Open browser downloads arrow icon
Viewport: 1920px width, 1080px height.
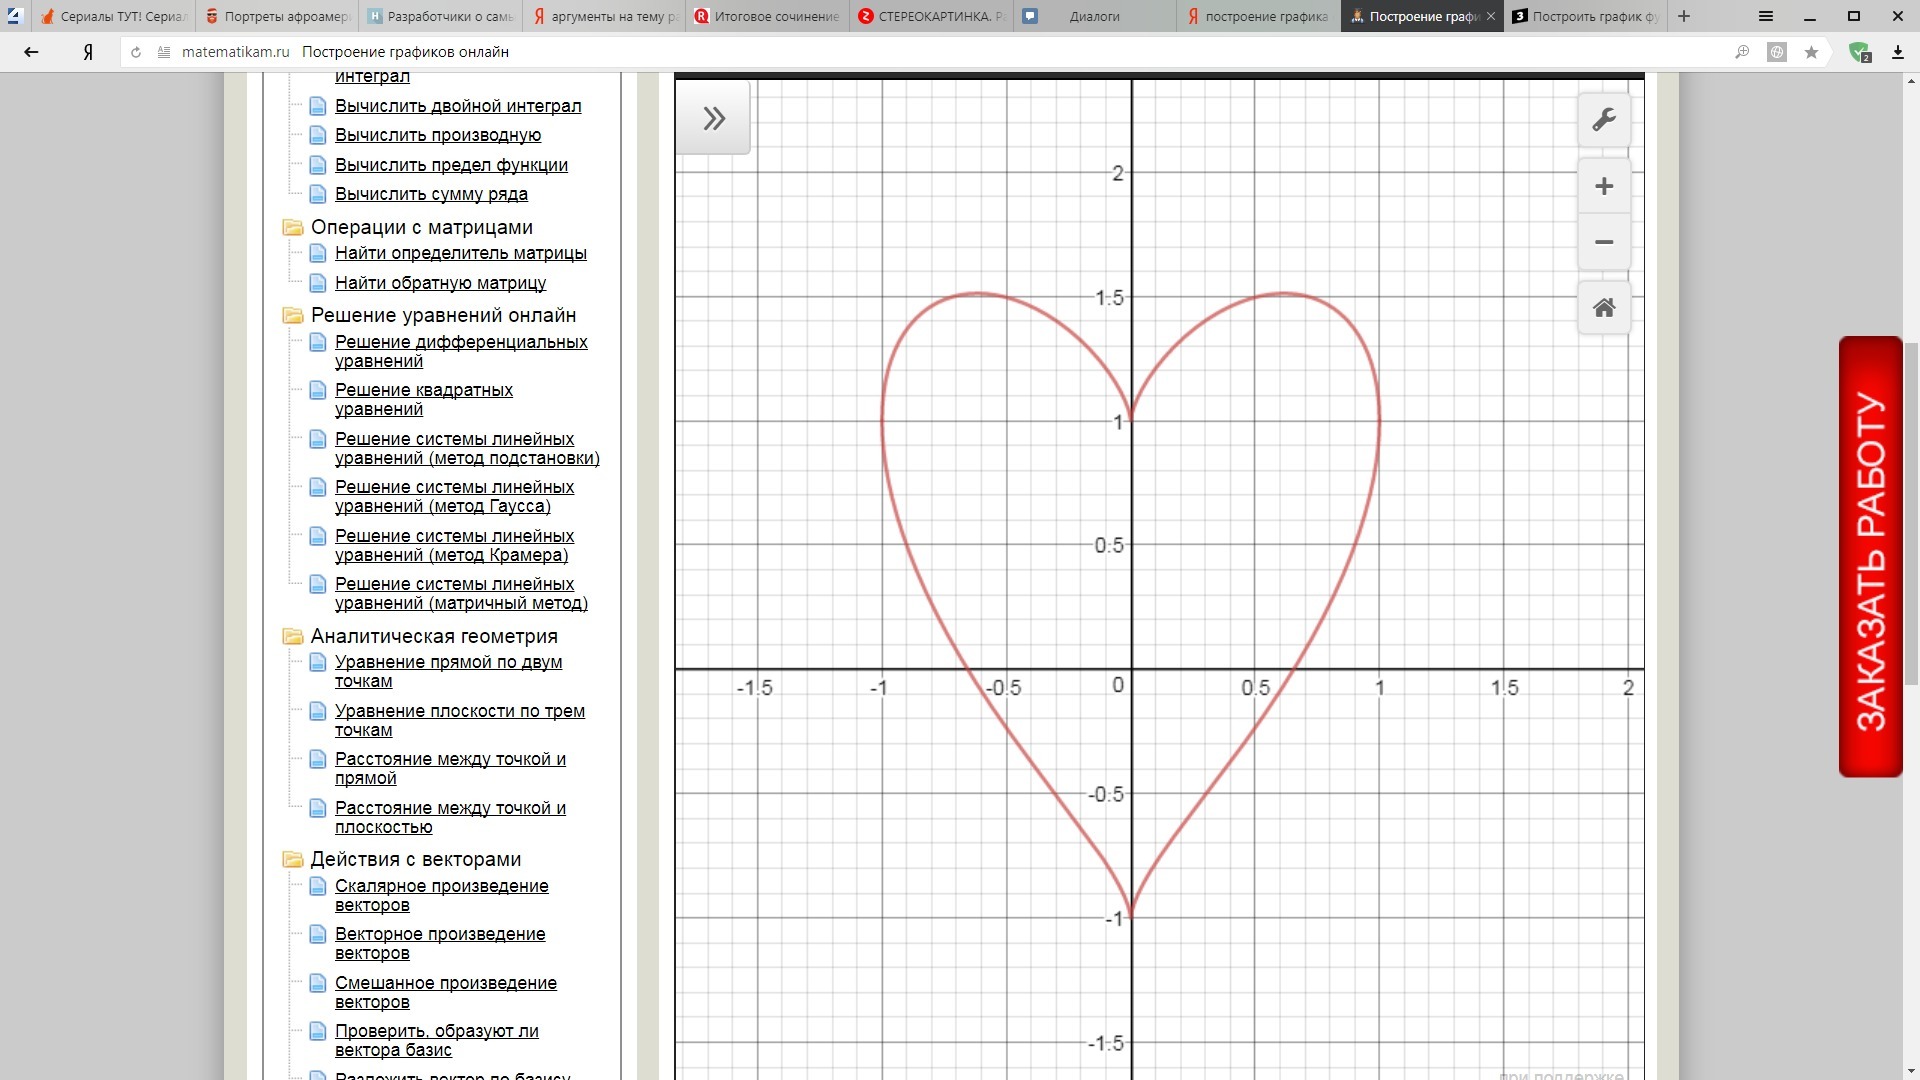[1897, 52]
